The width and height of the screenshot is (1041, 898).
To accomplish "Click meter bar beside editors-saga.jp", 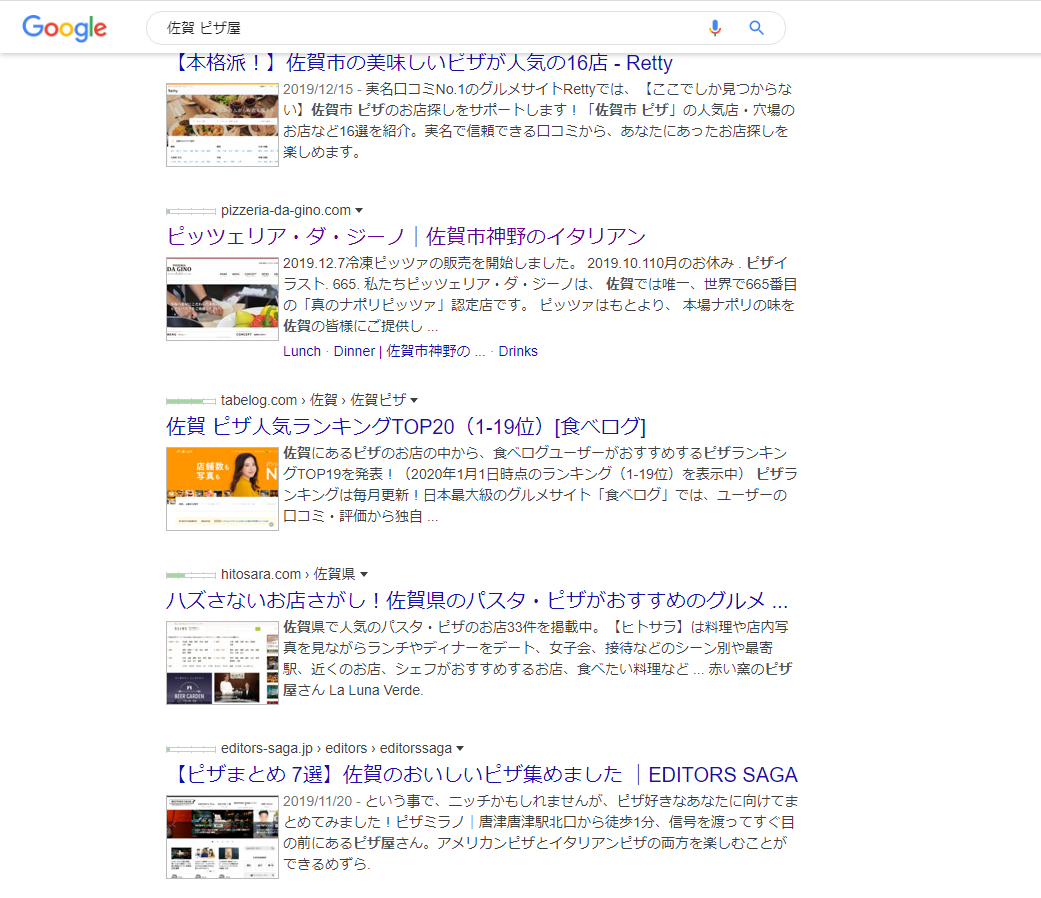I will pos(191,749).
